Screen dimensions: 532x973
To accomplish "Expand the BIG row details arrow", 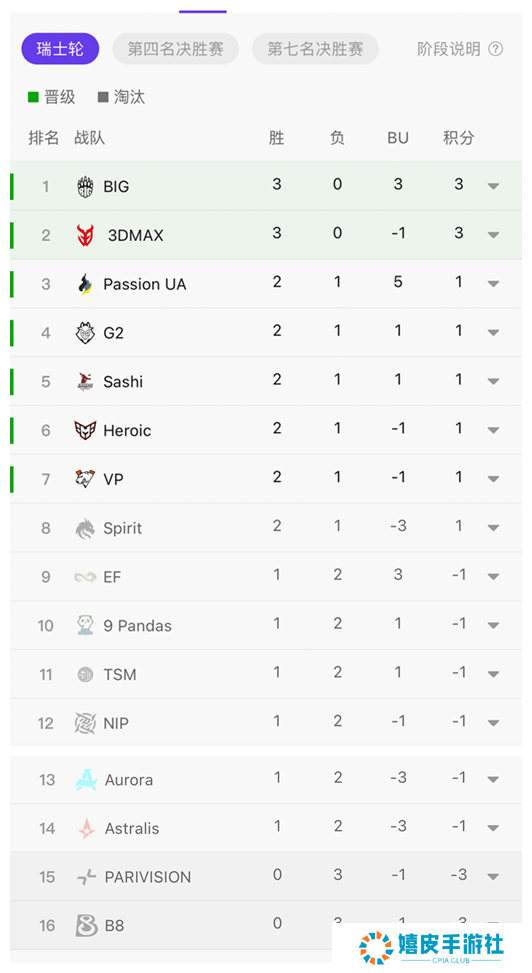I will click(x=494, y=186).
